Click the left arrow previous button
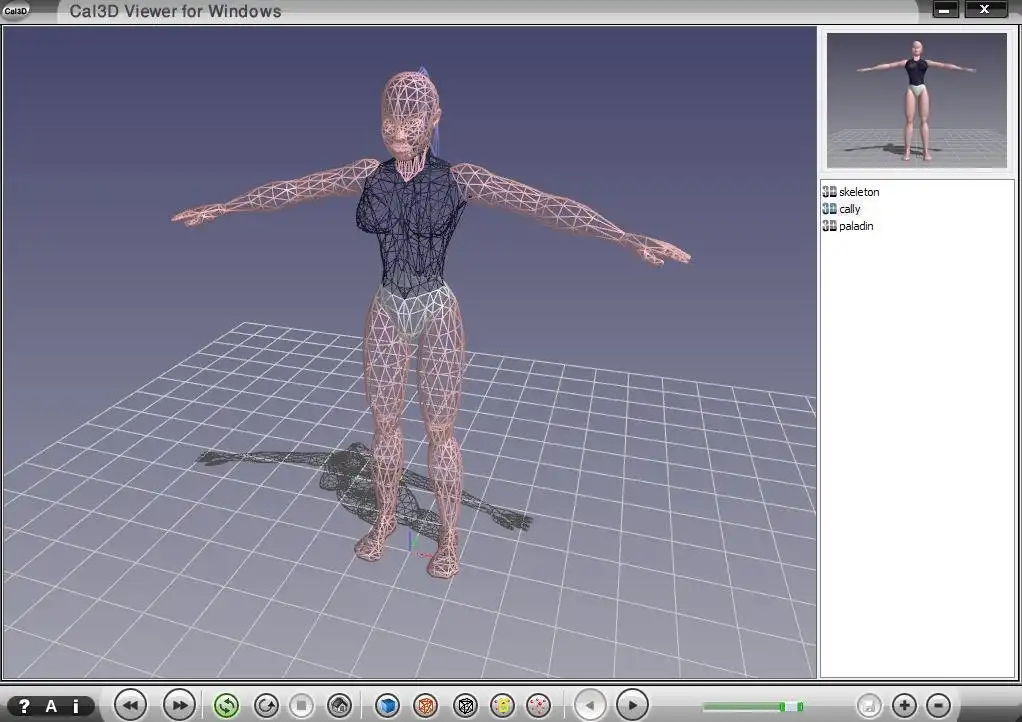 click(590, 705)
